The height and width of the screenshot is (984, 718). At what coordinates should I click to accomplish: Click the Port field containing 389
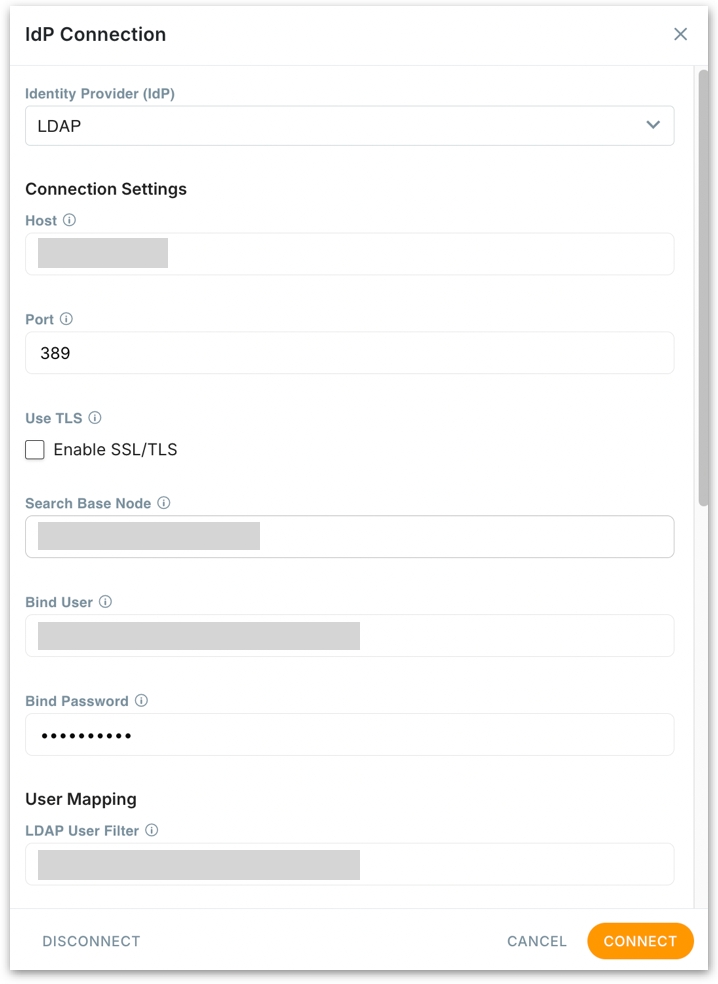(x=350, y=353)
